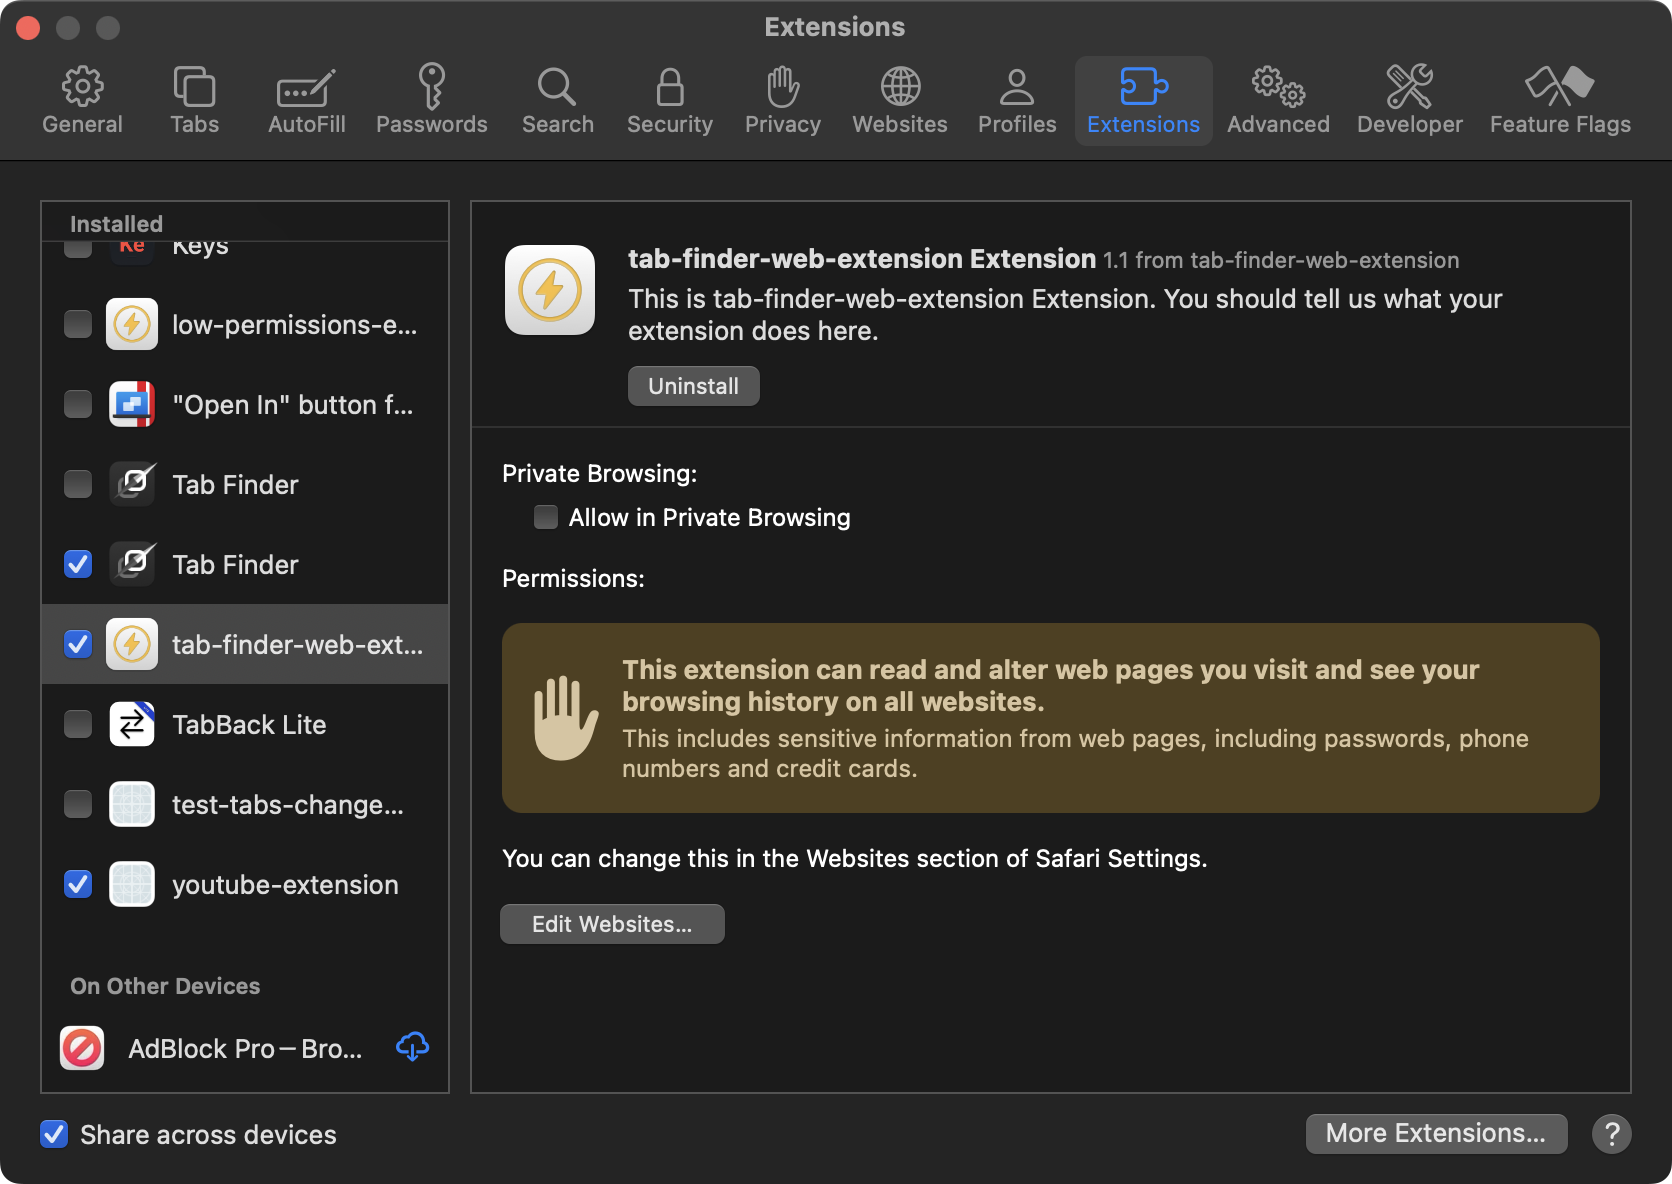Click the help question mark button
The height and width of the screenshot is (1184, 1672).
[1611, 1134]
